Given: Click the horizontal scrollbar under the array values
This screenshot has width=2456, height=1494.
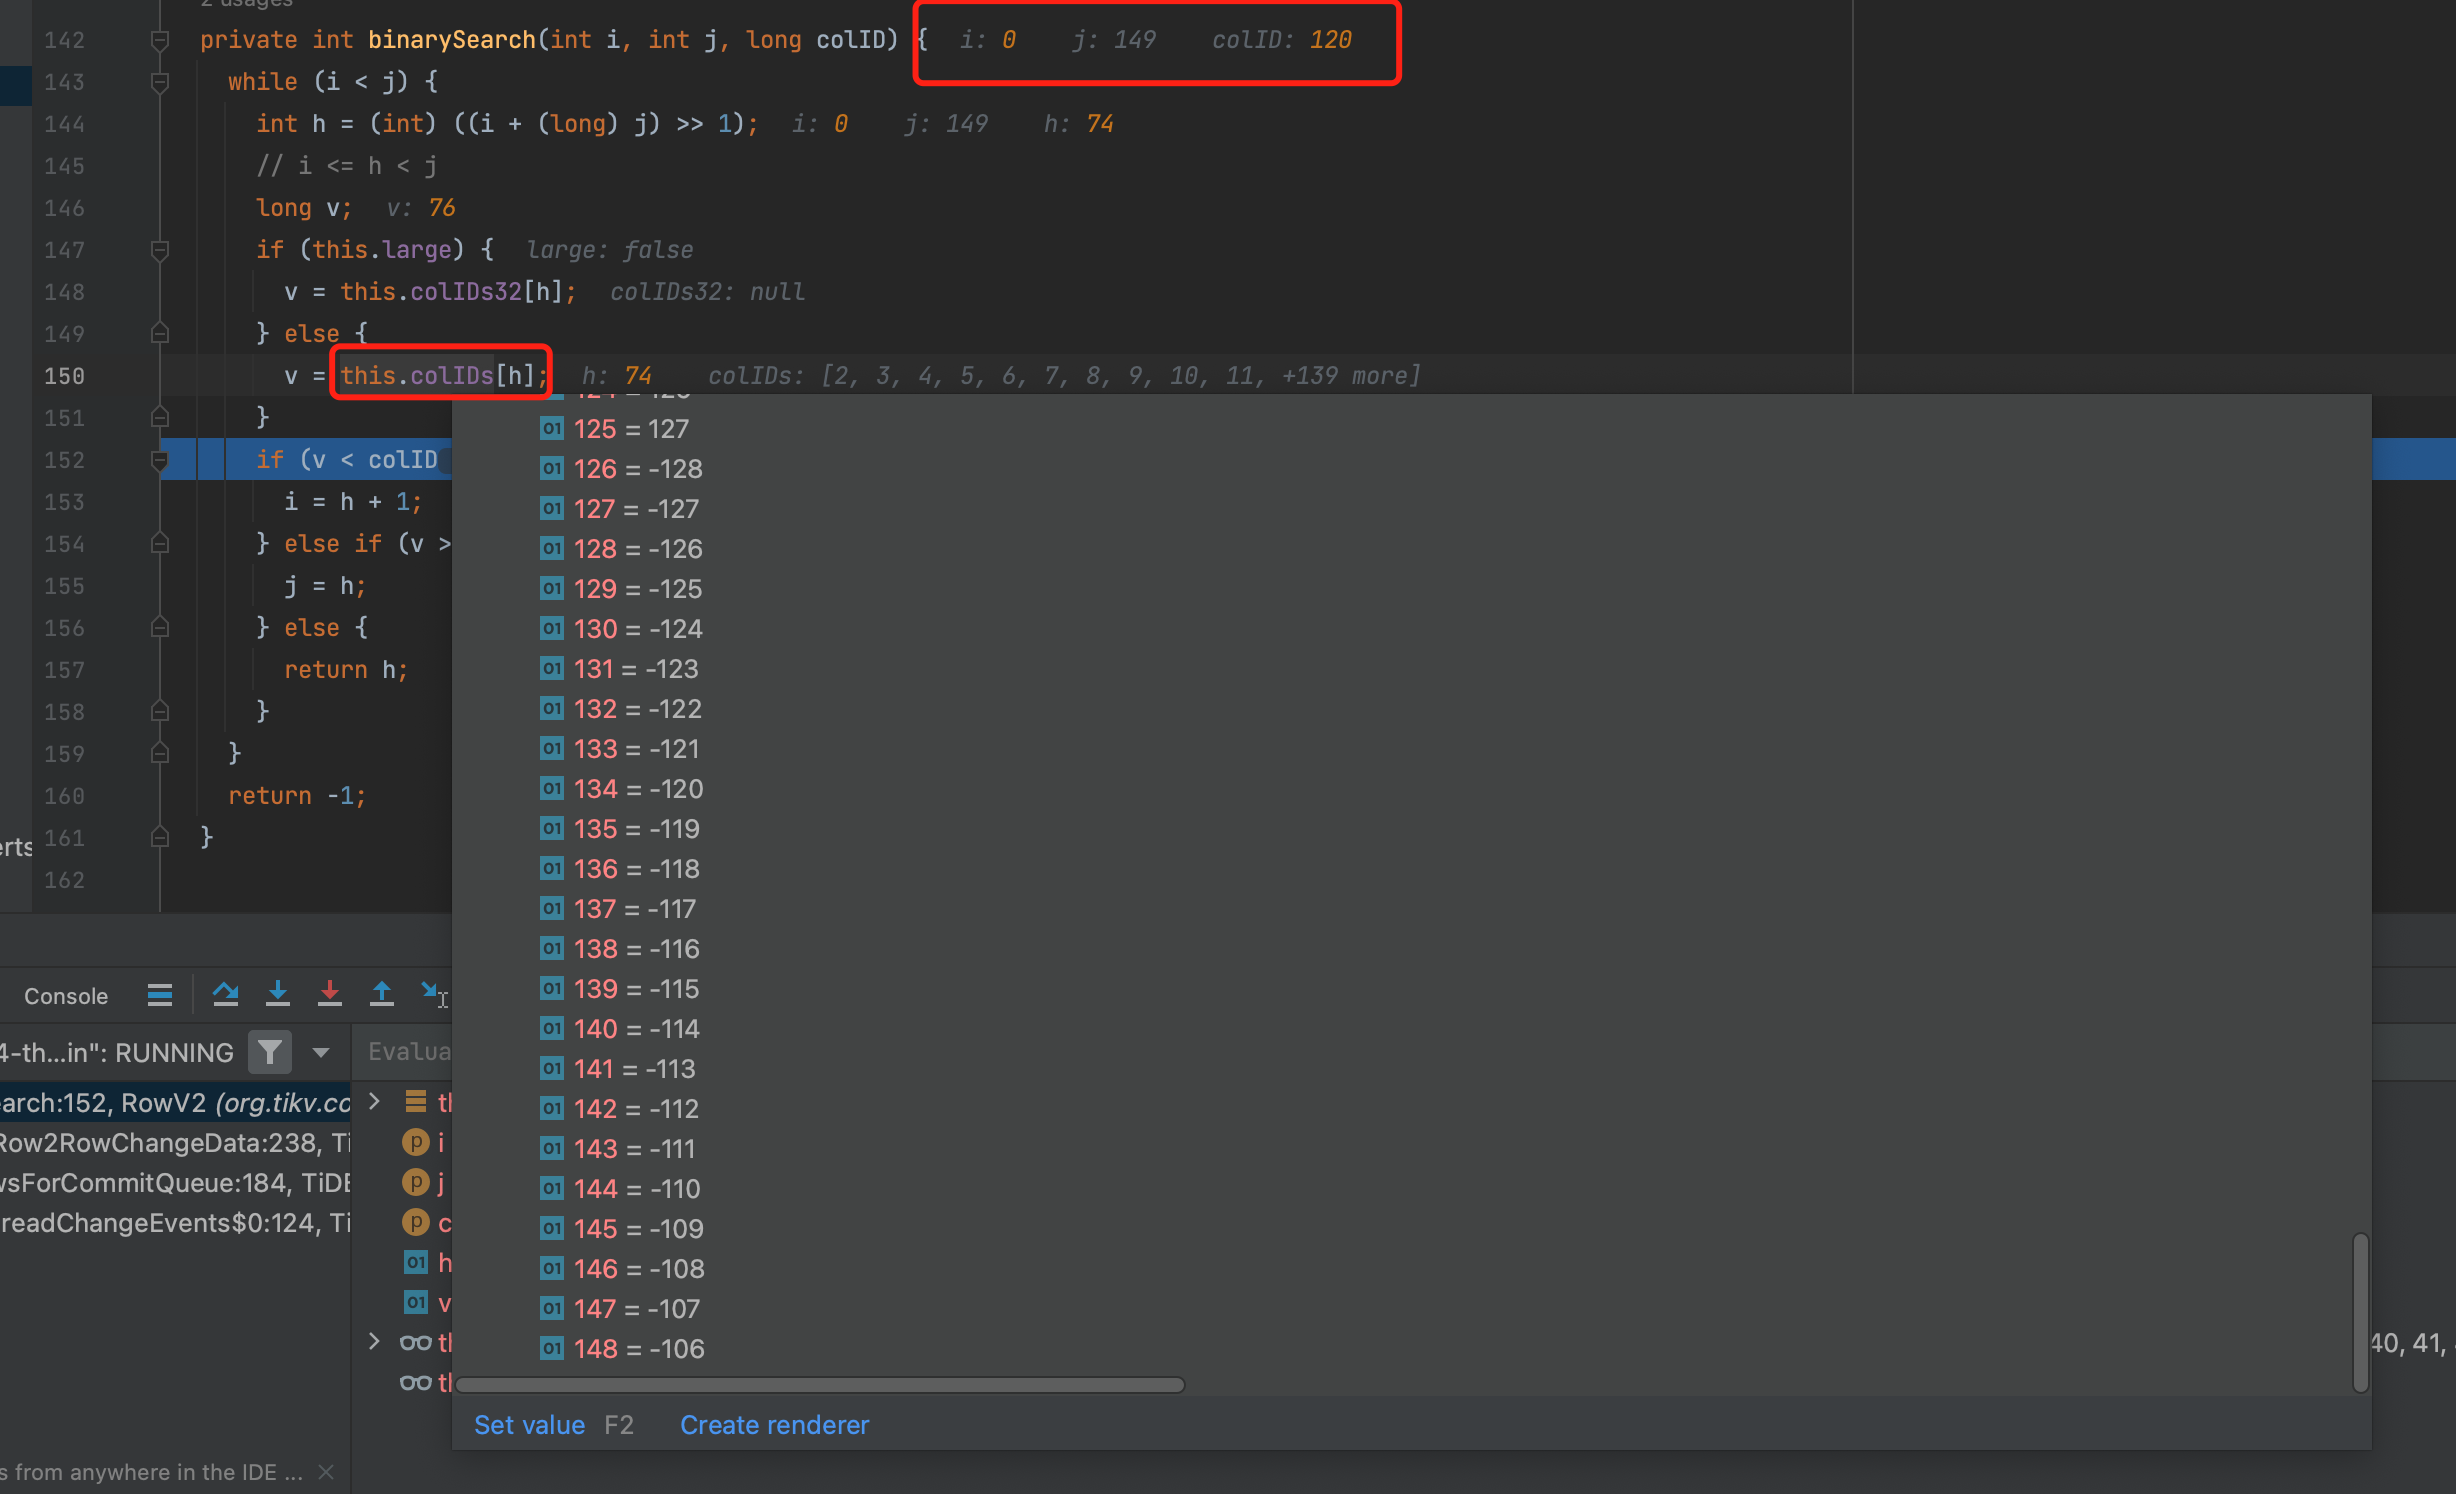Looking at the screenshot, I should pos(818,1385).
